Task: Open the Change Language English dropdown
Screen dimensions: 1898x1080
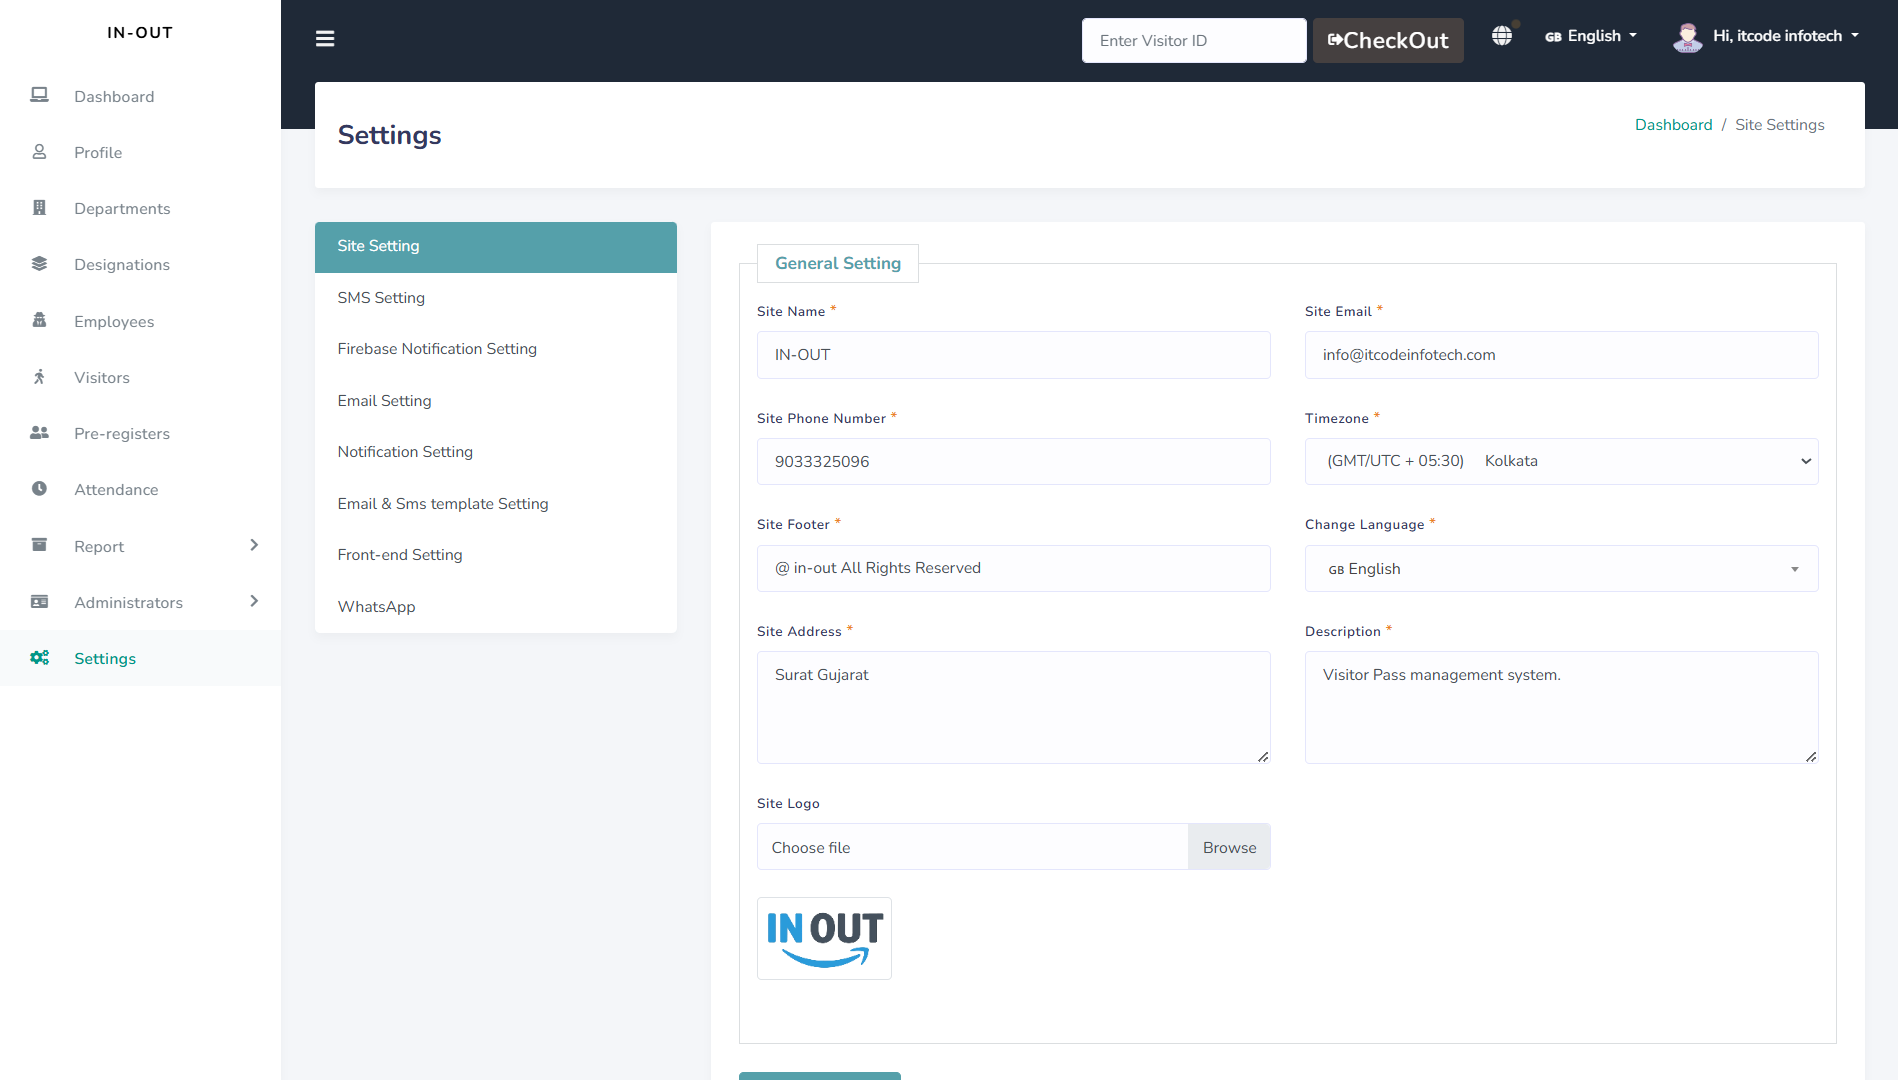Action: point(1561,568)
